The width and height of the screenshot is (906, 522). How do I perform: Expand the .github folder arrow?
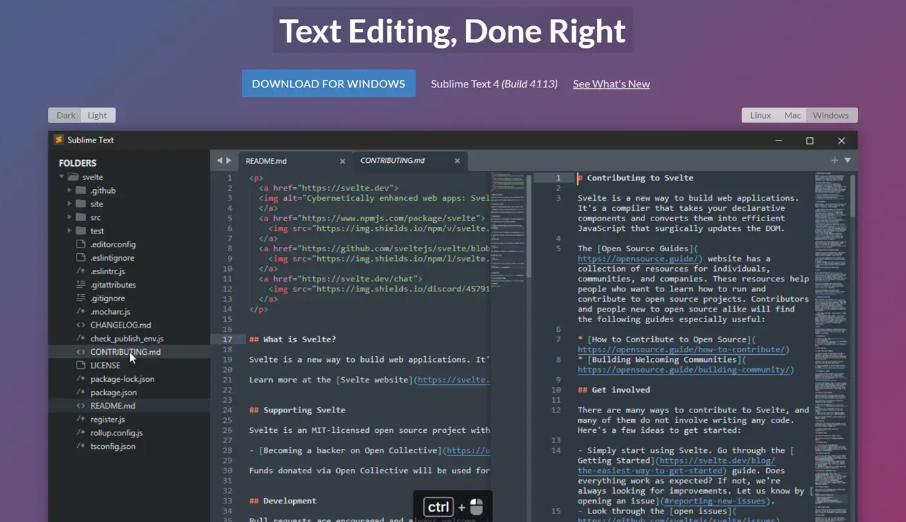click(x=69, y=190)
